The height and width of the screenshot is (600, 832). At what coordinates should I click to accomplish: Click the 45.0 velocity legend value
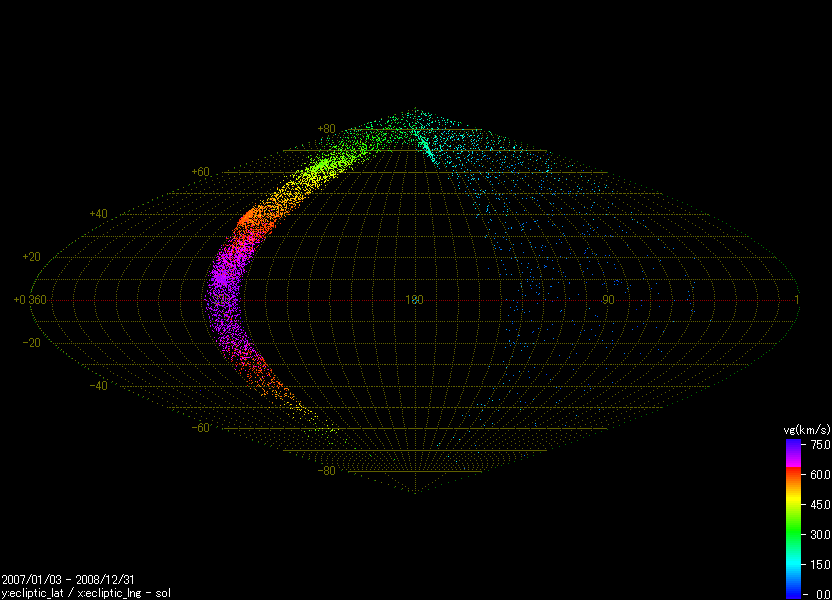820,504
